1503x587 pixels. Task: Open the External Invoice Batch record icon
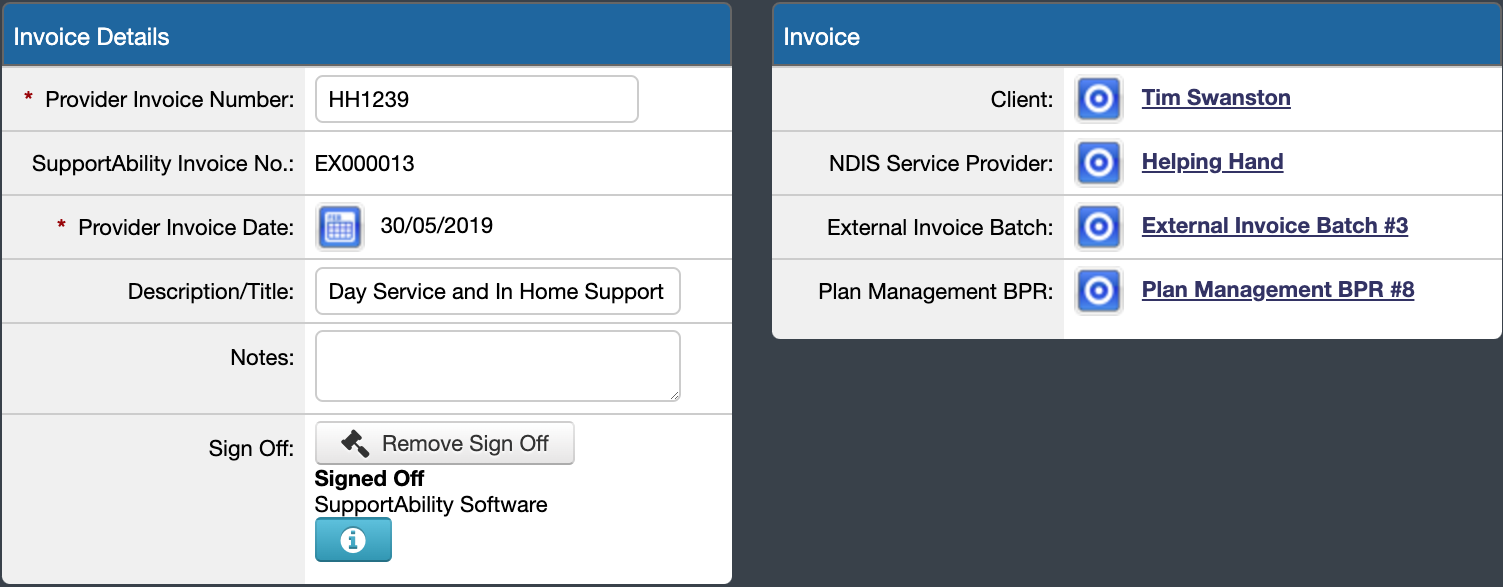(x=1098, y=227)
